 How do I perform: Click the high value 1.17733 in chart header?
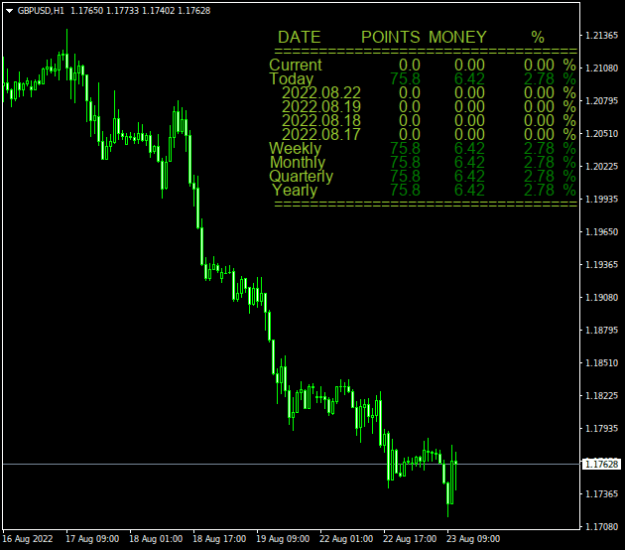(x=122, y=11)
